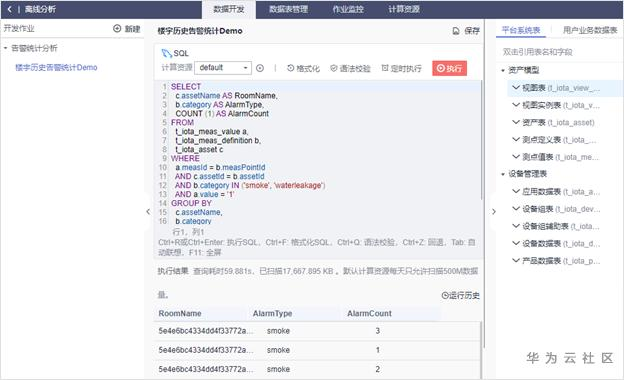This screenshot has width=624, height=380.
Task: Click the 行1, 列1 cursor position status
Action: (188, 232)
